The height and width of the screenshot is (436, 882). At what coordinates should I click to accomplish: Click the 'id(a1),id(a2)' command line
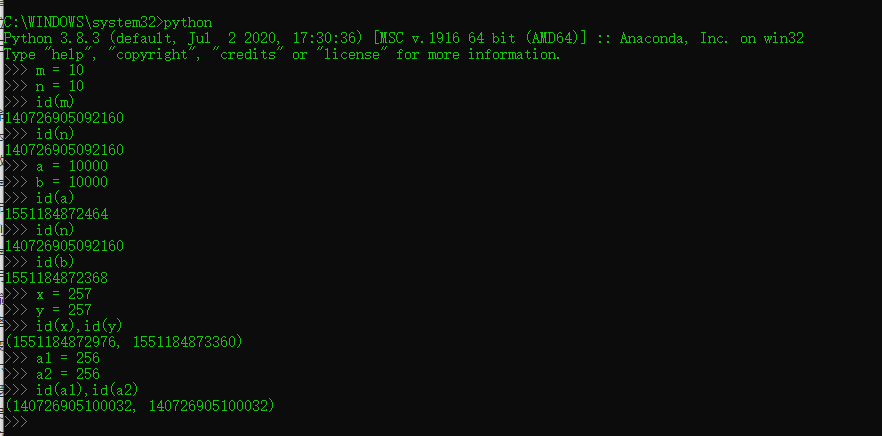click(71, 390)
